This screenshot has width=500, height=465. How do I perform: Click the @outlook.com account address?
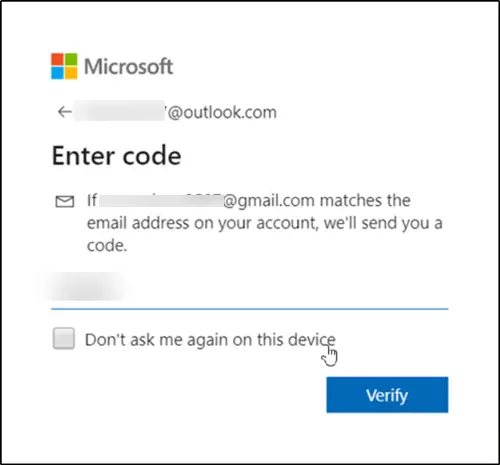click(x=175, y=112)
